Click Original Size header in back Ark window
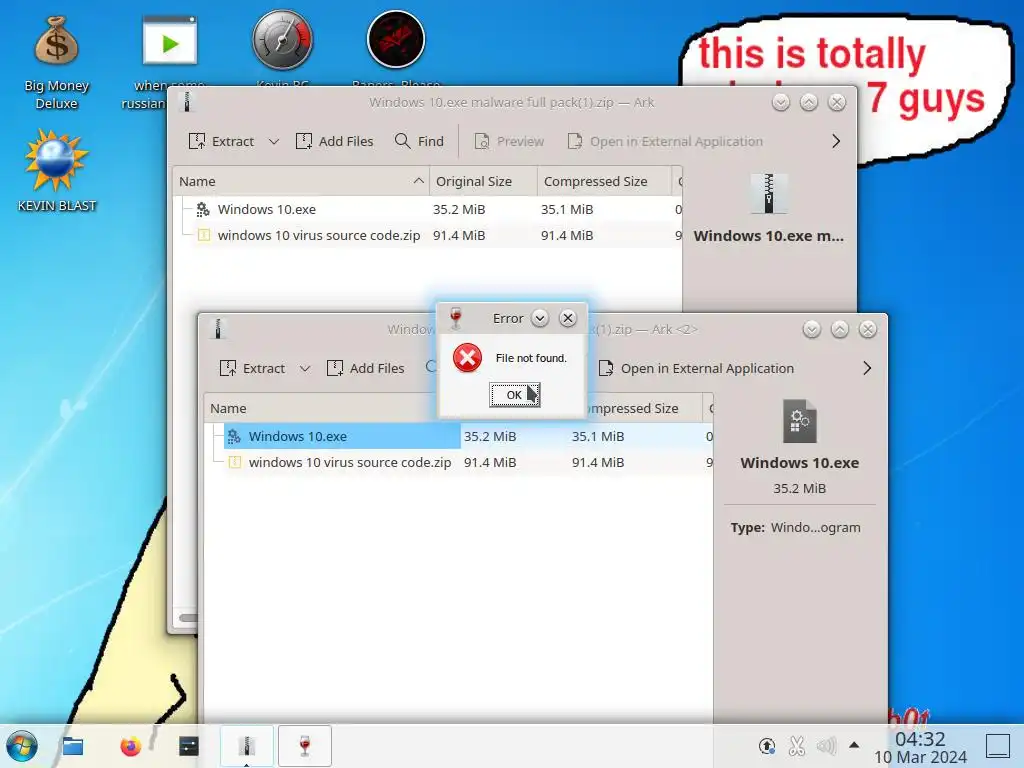The image size is (1024, 768). point(483,182)
